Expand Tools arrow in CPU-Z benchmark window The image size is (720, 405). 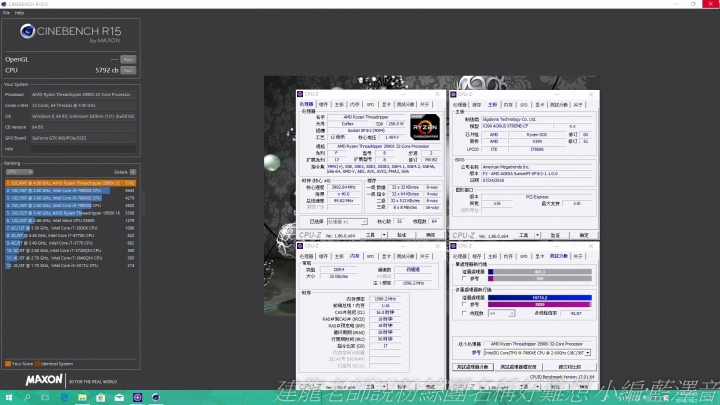[x=537, y=387]
